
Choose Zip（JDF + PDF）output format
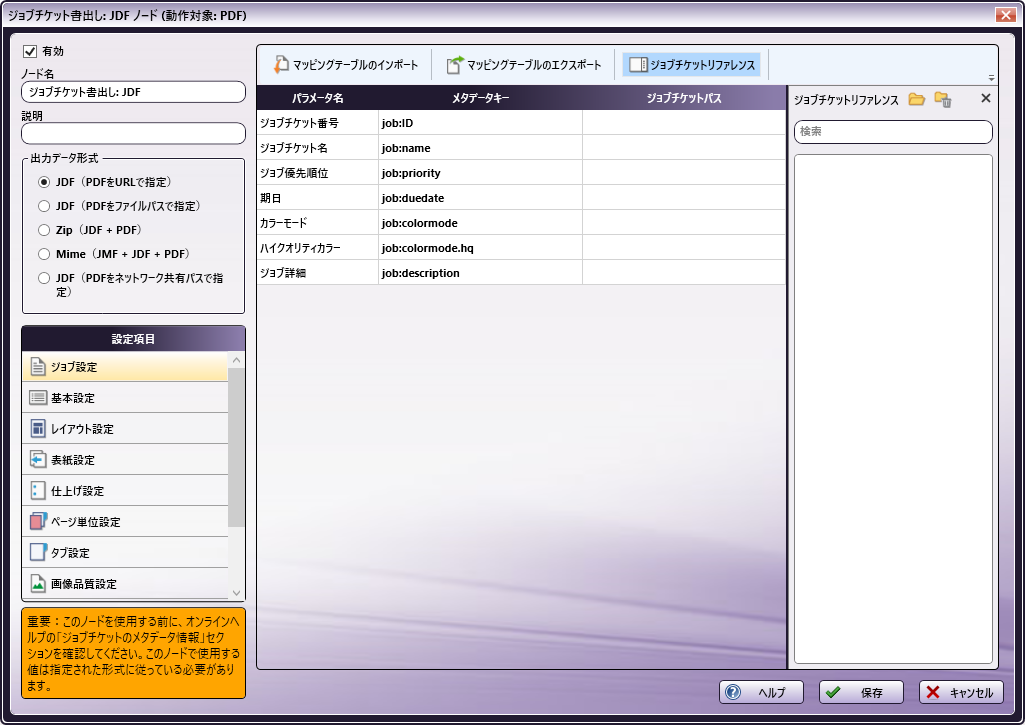44,230
